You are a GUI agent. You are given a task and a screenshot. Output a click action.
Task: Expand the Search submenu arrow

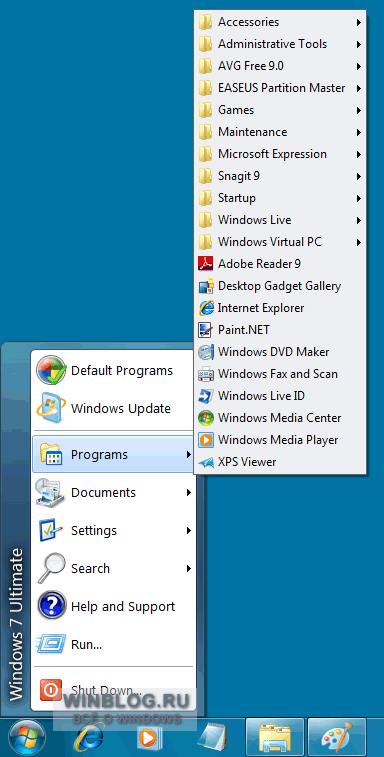(189, 568)
